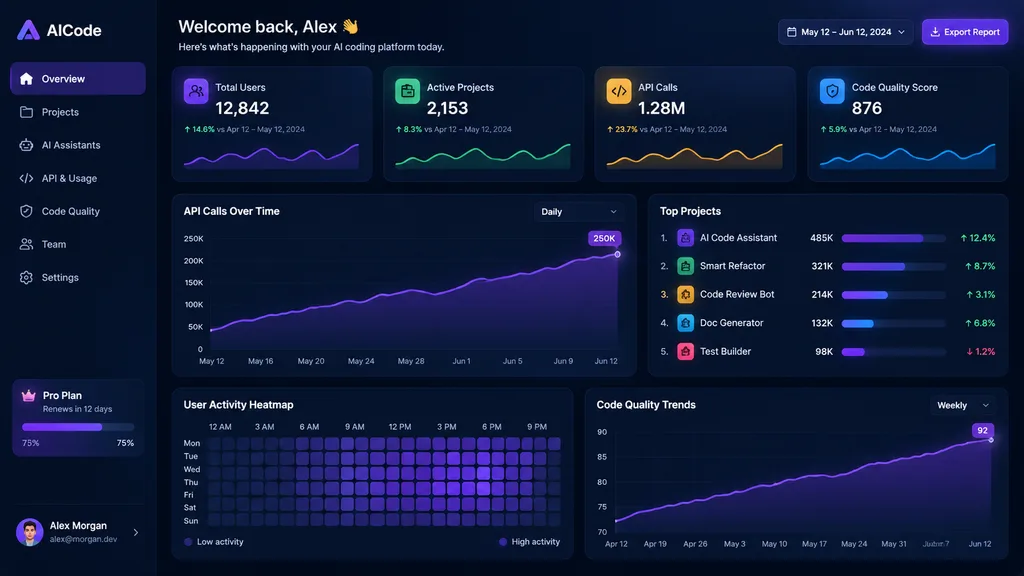Click the Wed row label in heatmap
This screenshot has height=576, width=1024.
pos(191,469)
